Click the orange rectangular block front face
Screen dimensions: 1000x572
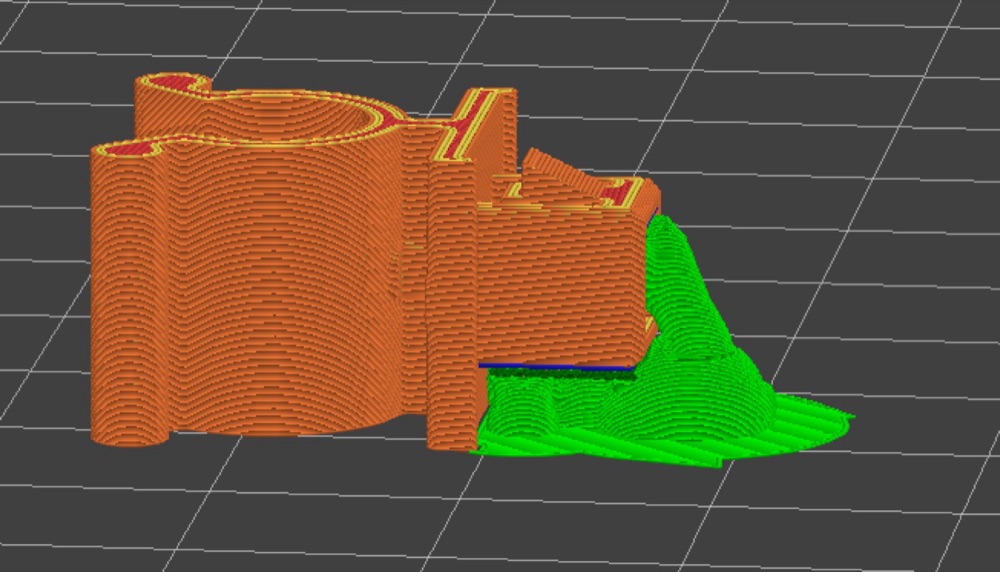[561, 287]
